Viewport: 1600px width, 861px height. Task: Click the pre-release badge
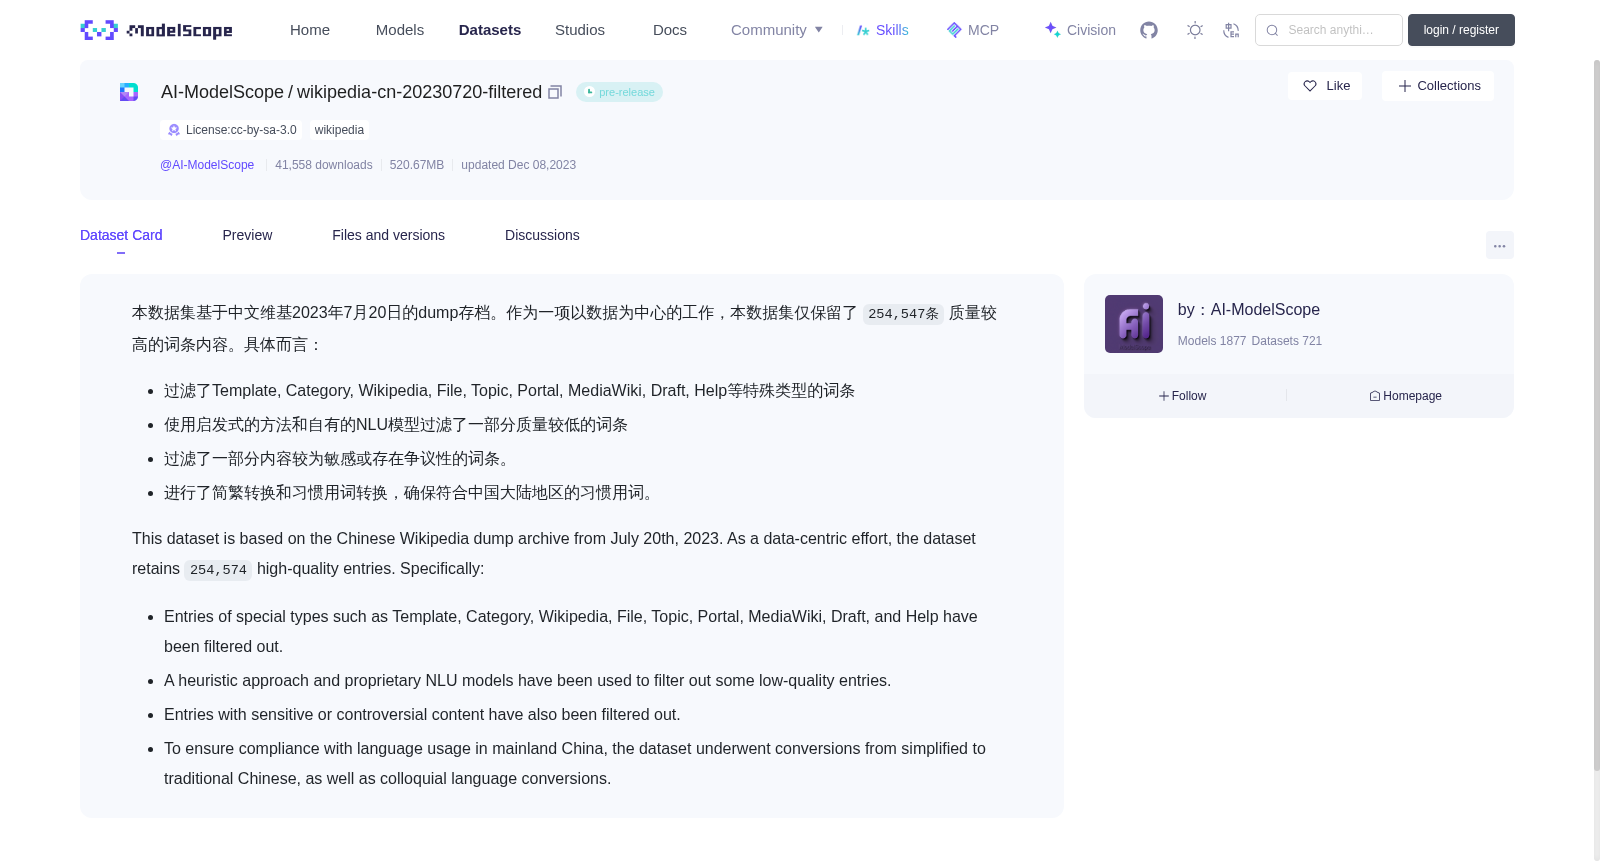(619, 92)
